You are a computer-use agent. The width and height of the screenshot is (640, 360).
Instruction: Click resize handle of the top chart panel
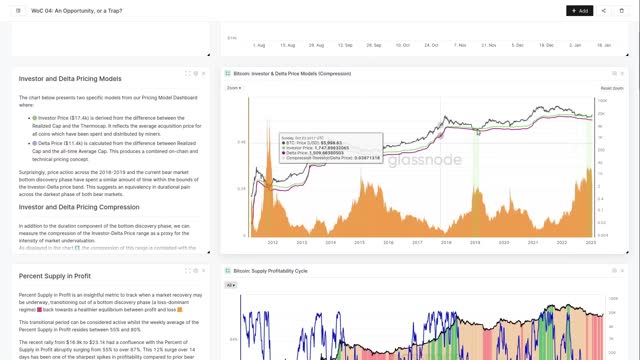[x=627, y=54]
